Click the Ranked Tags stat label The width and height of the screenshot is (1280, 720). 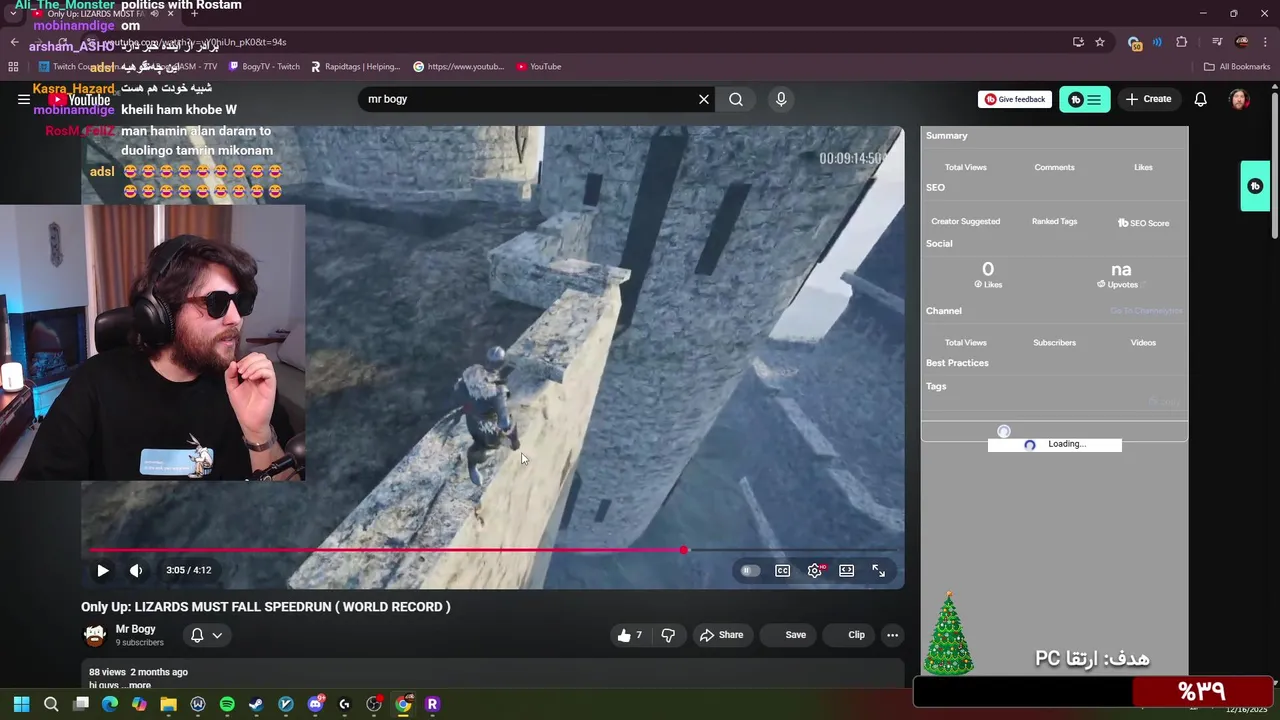pos(1054,221)
